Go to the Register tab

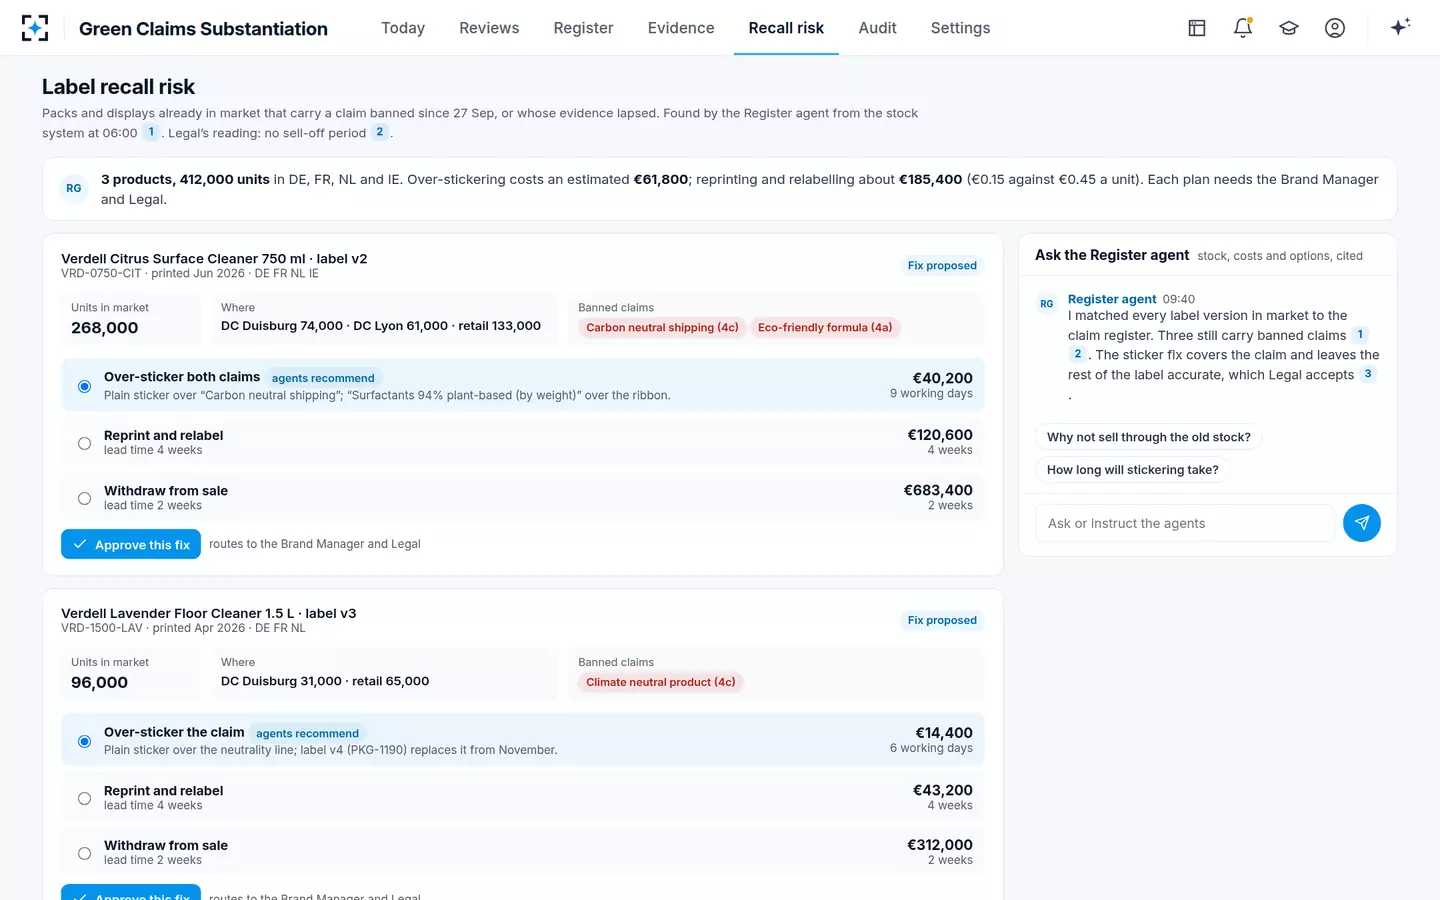pyautogui.click(x=583, y=28)
